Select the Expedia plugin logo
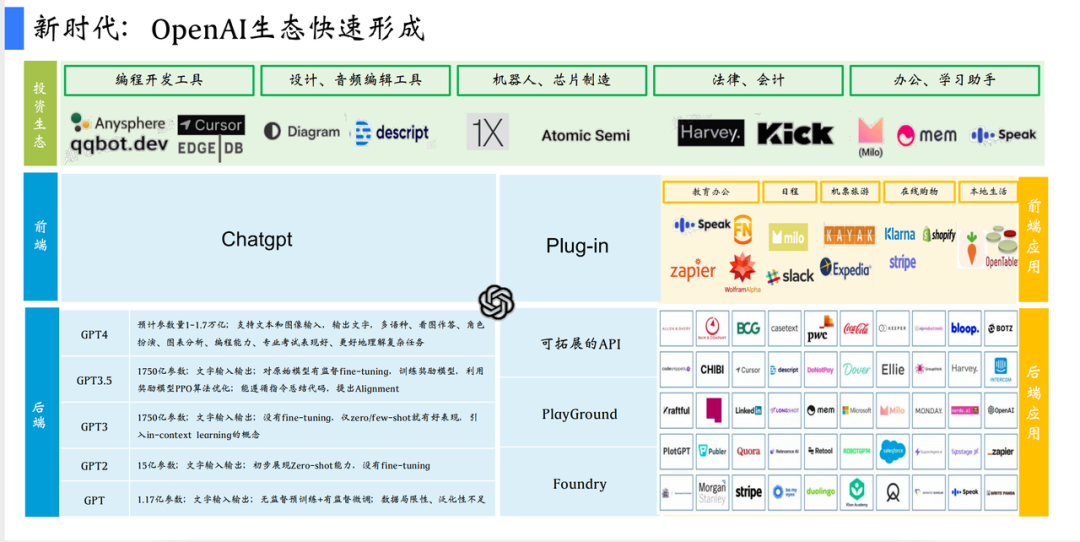 click(x=845, y=269)
